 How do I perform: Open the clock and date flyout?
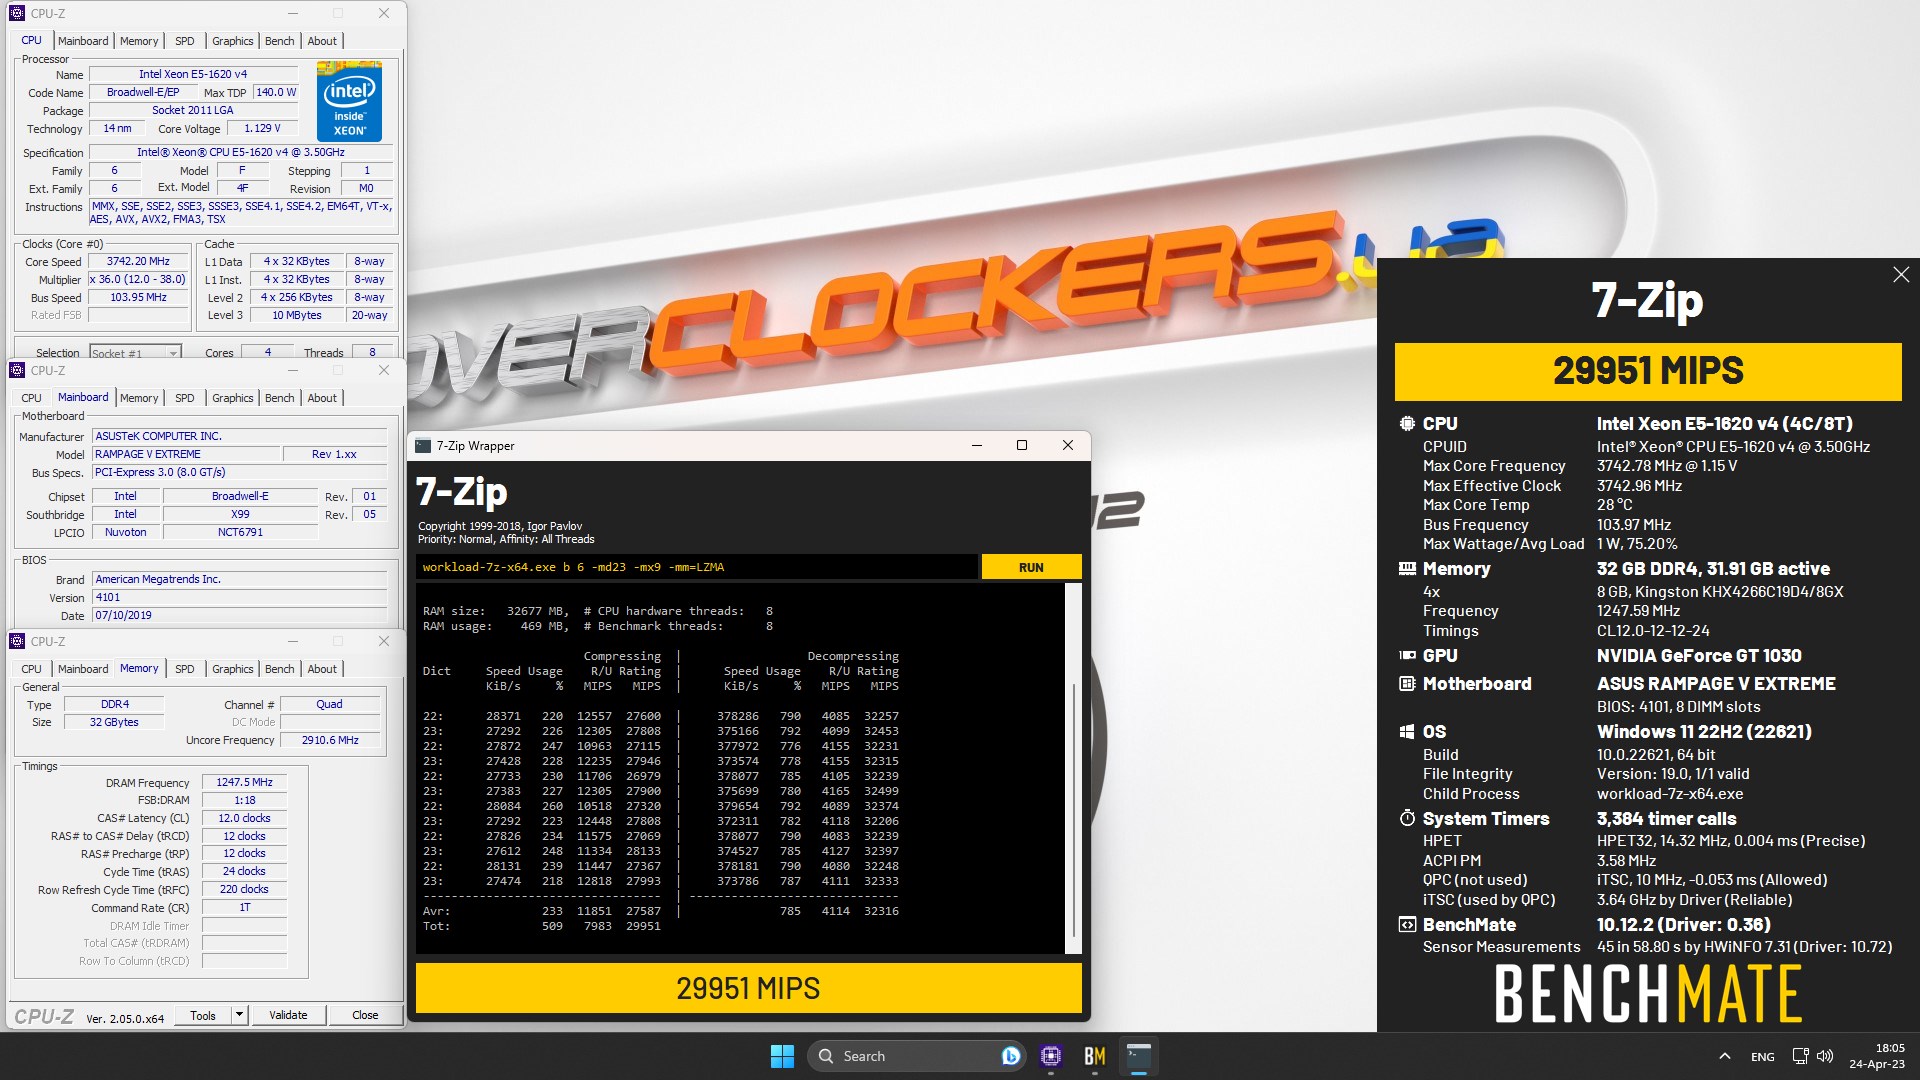click(1877, 1056)
